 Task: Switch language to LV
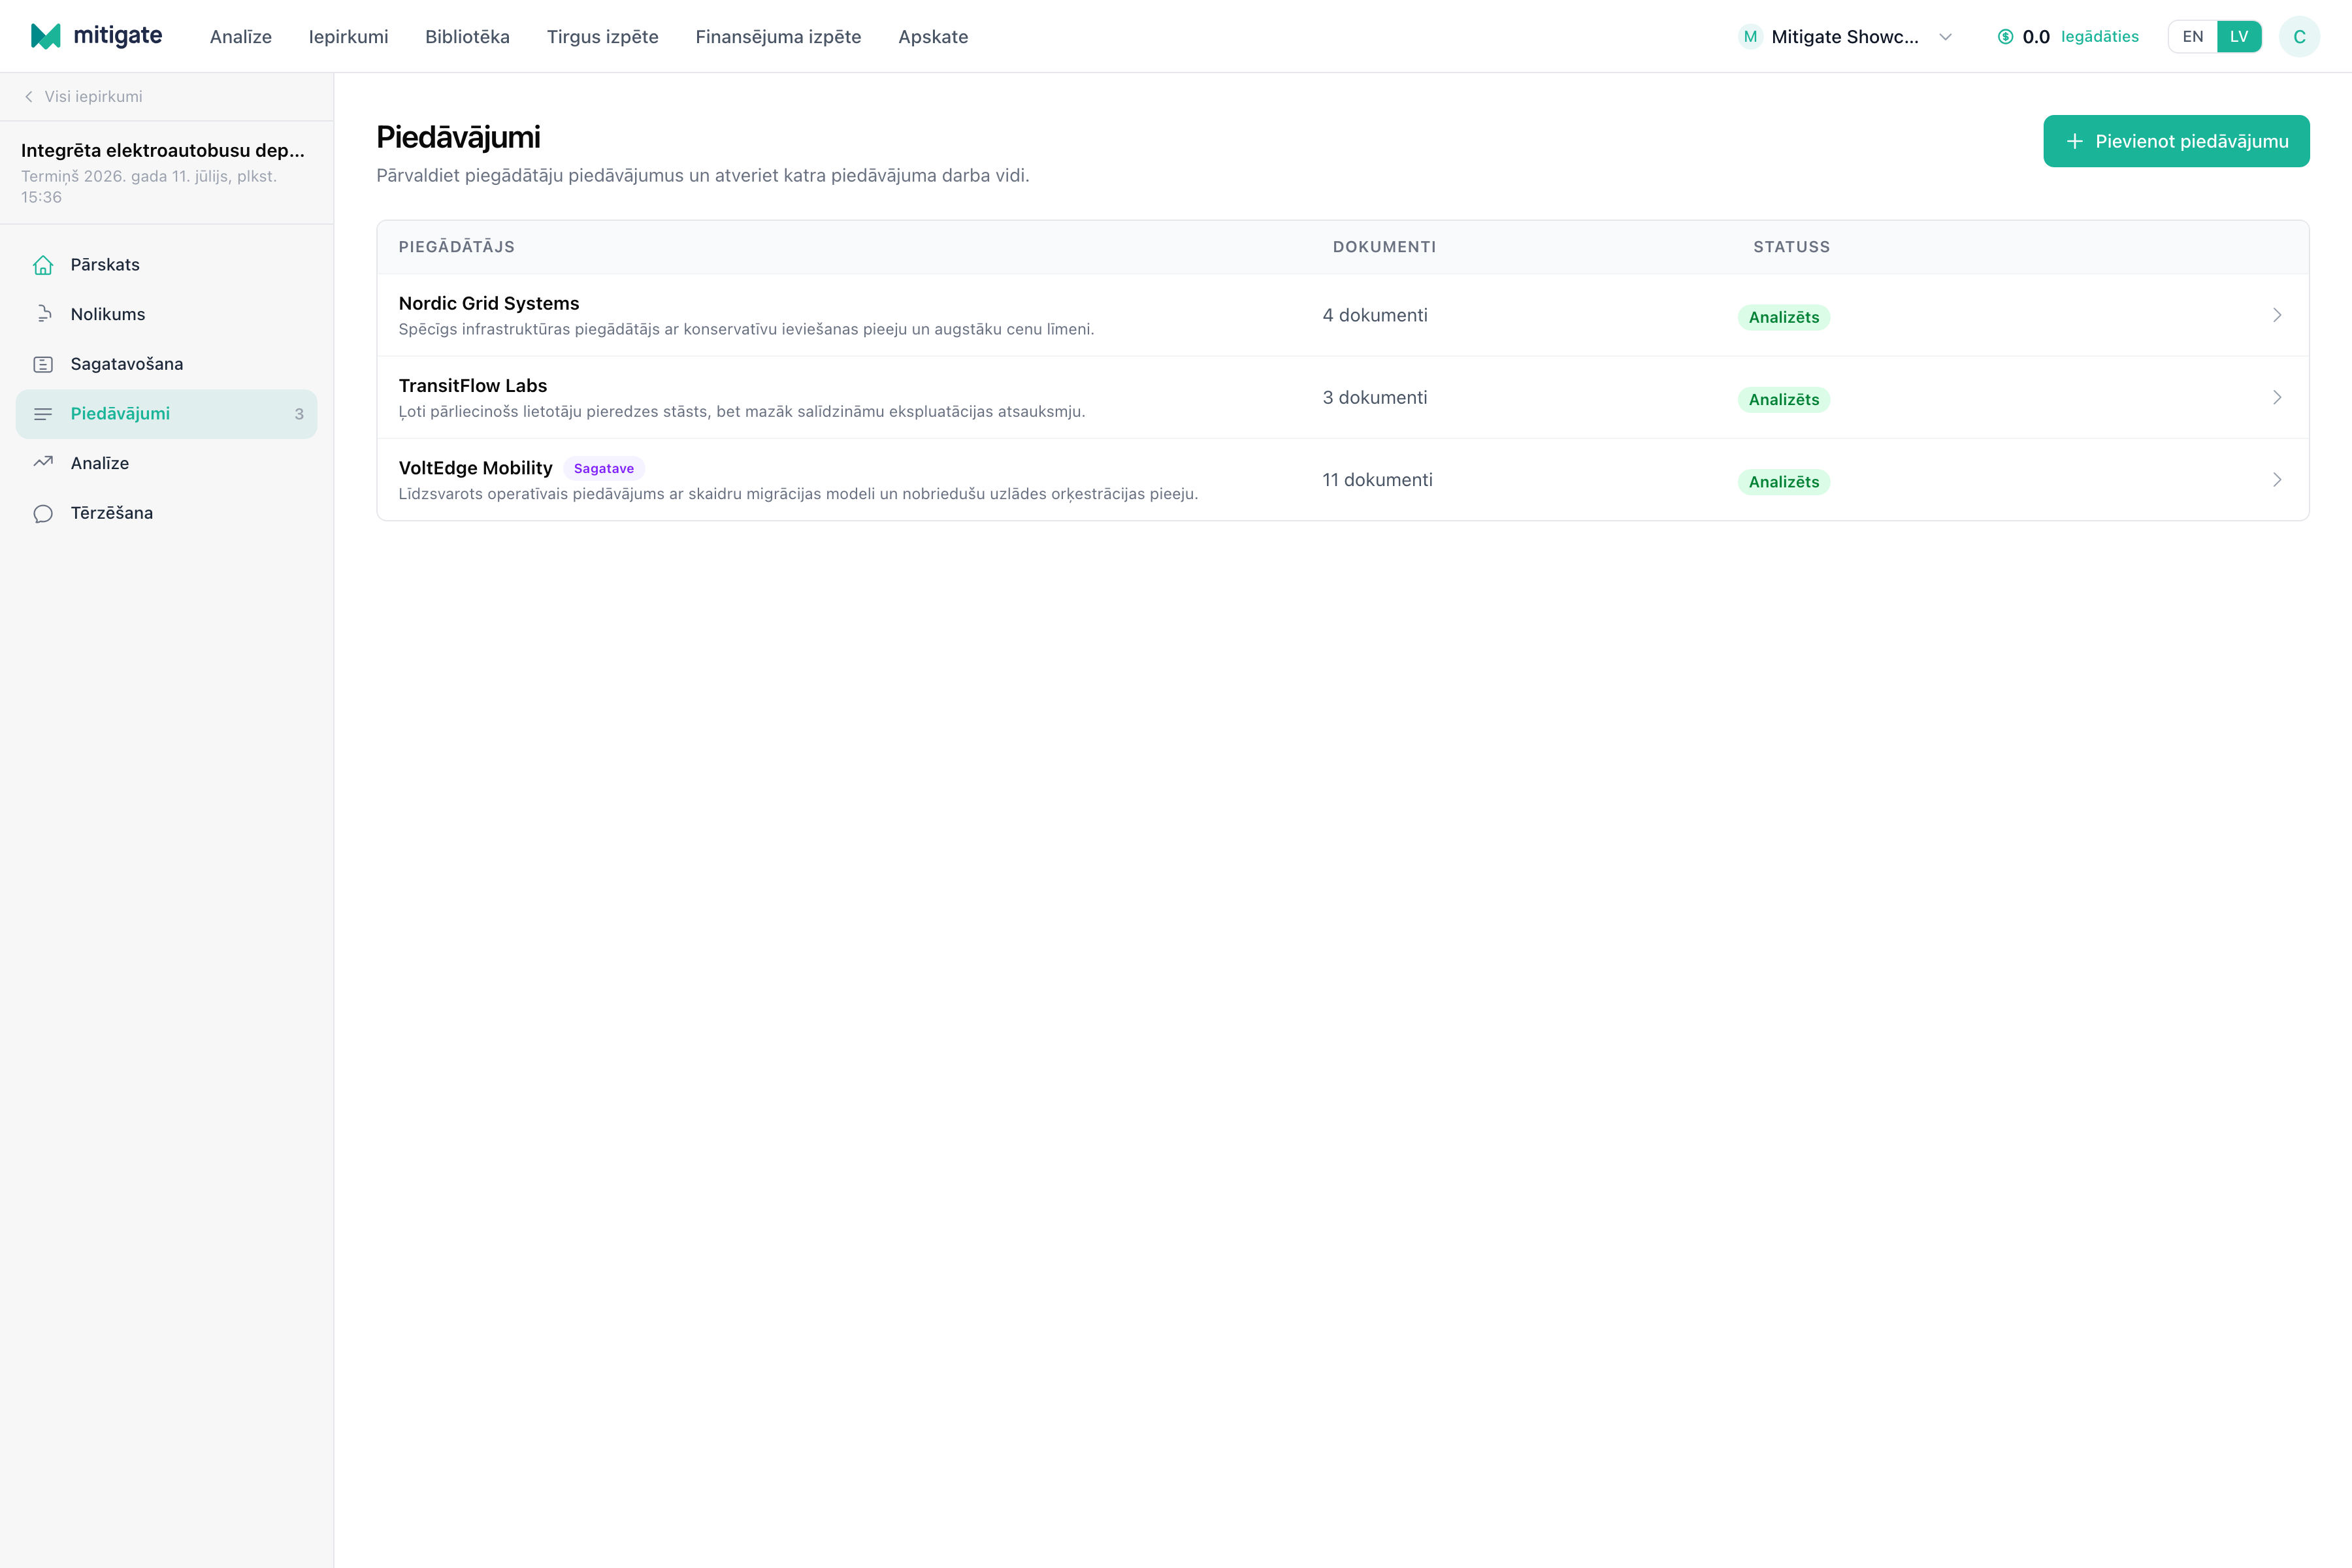(2239, 37)
